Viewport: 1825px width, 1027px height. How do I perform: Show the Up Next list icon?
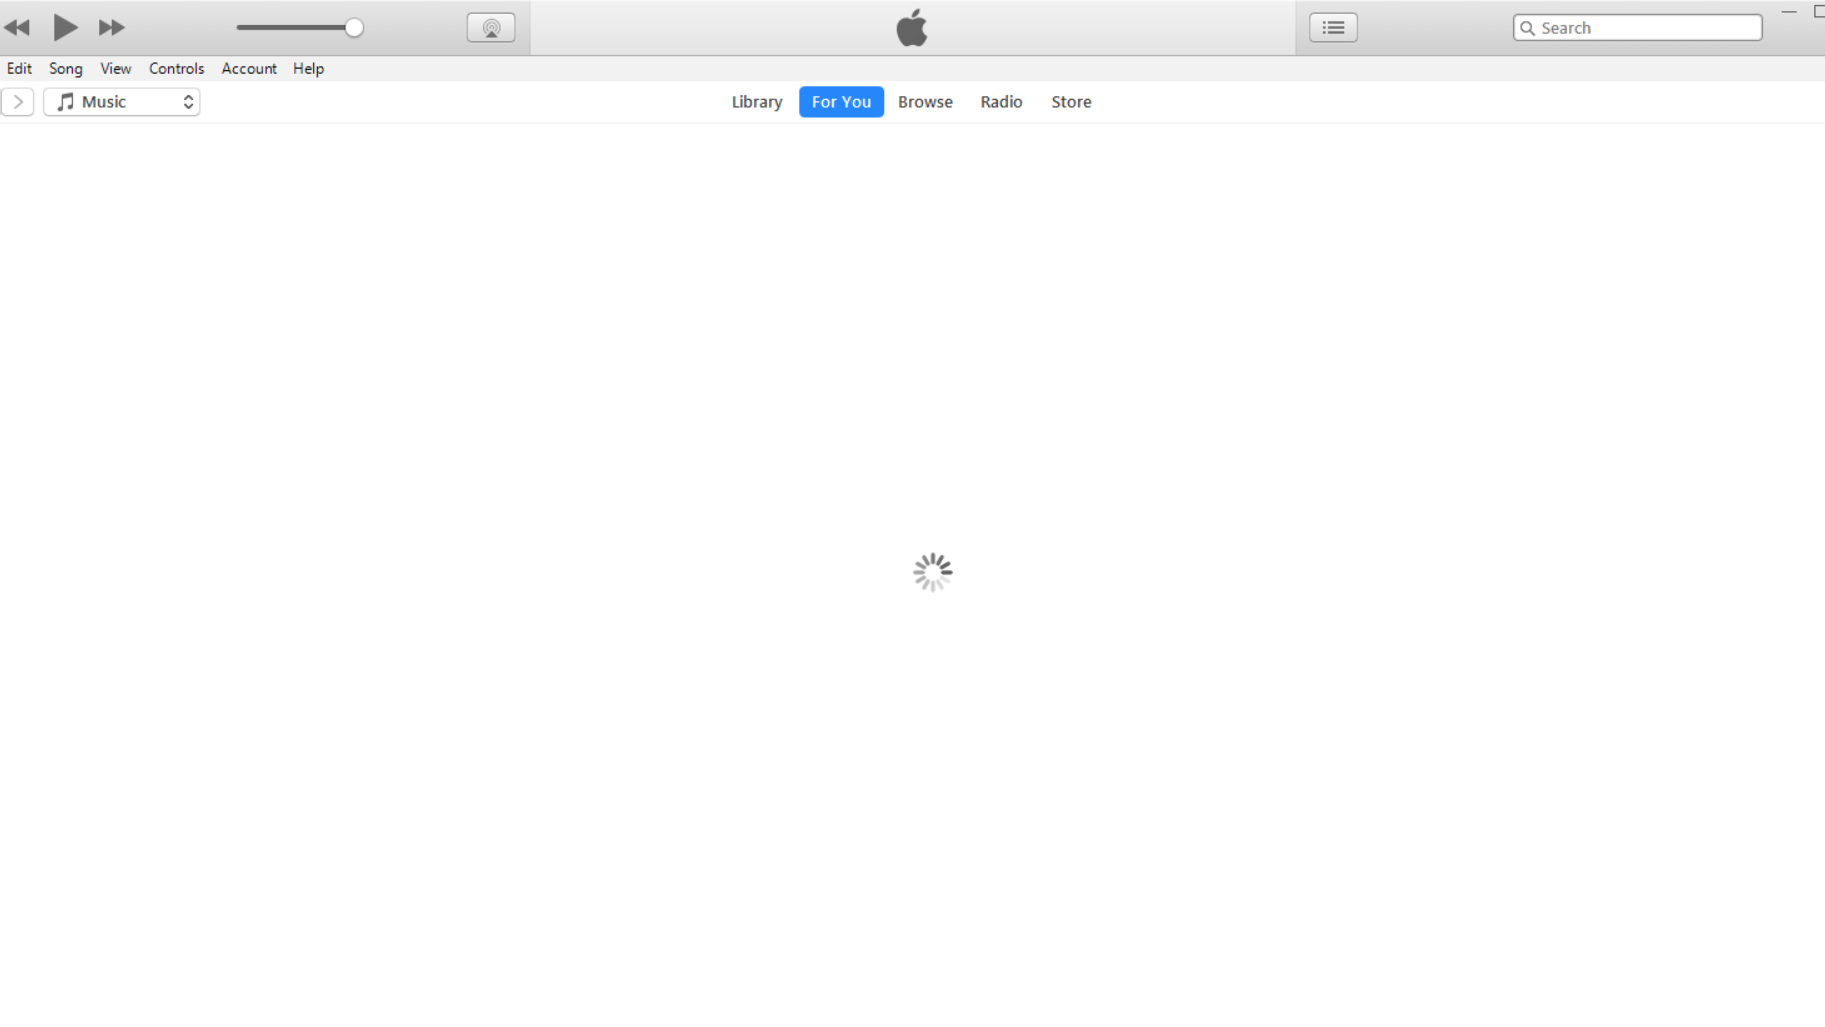pos(1333,28)
